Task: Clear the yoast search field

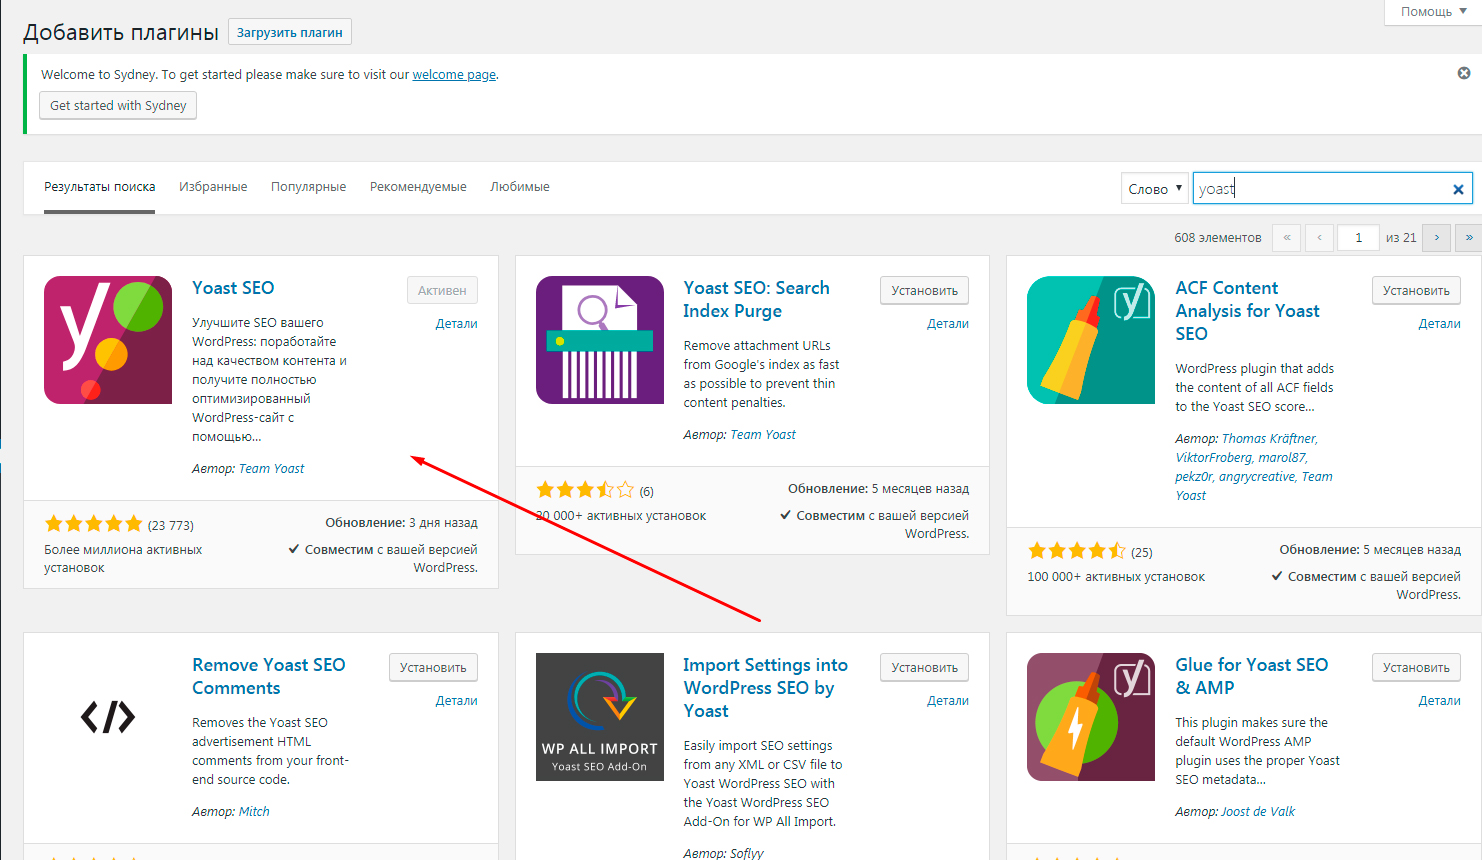Action: [1458, 189]
